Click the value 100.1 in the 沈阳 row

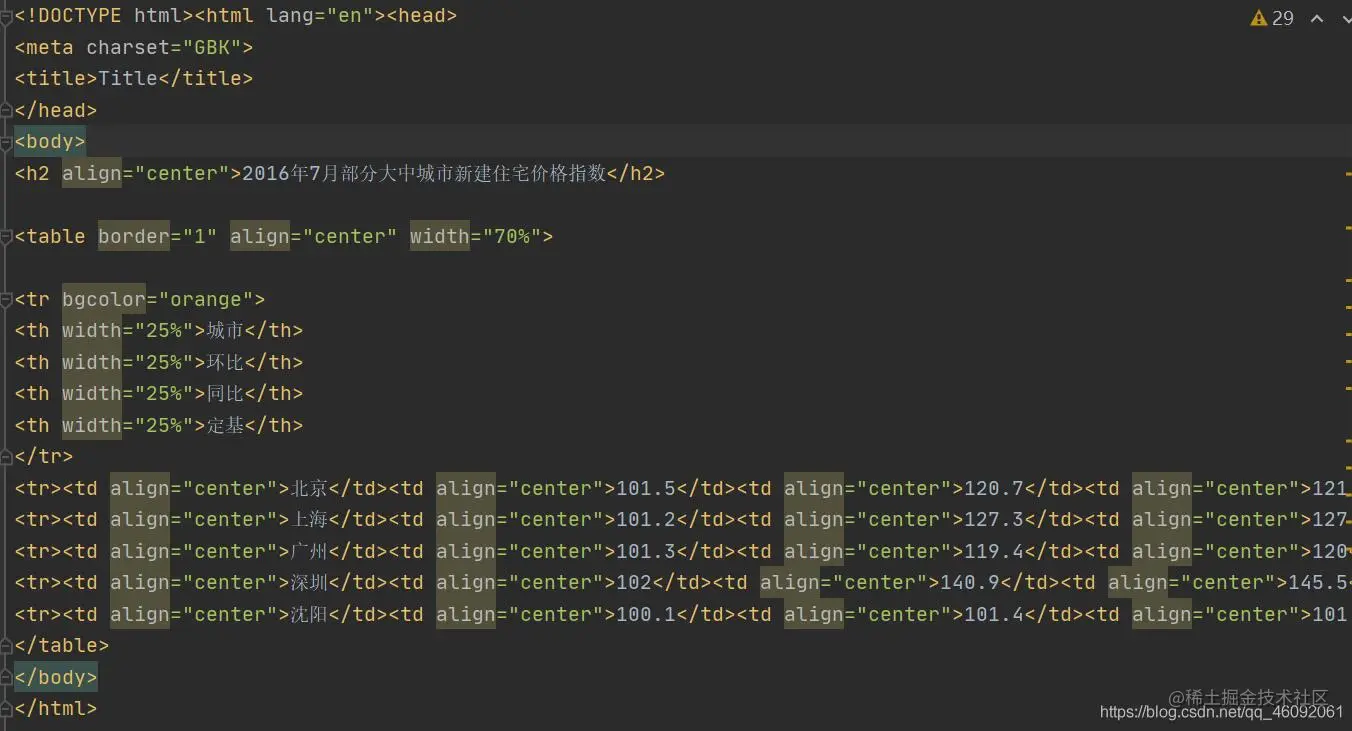[x=646, y=614]
